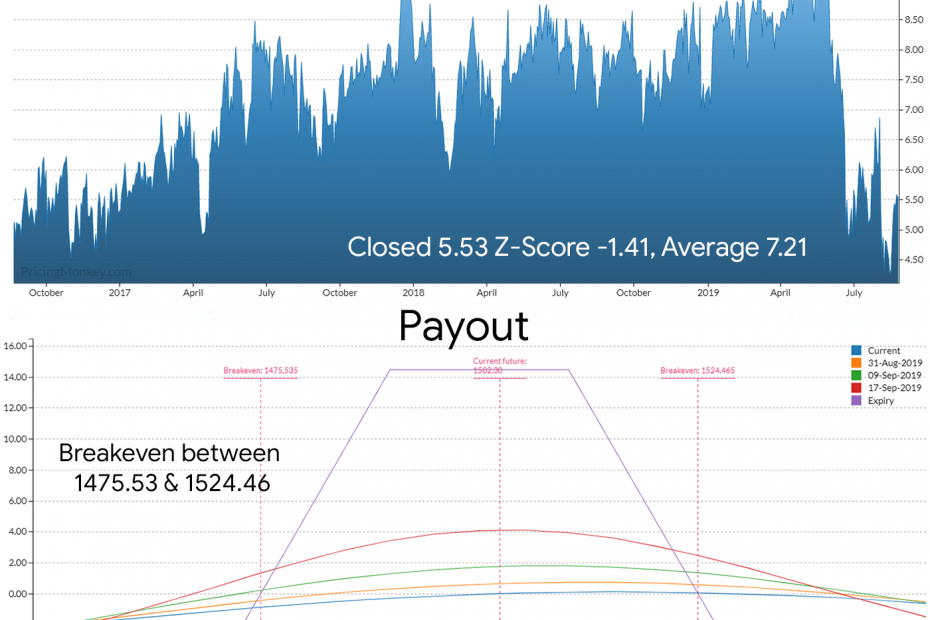Click the Current future: 1502.30 marker label
Screen dimensions: 930x620
coord(499,365)
